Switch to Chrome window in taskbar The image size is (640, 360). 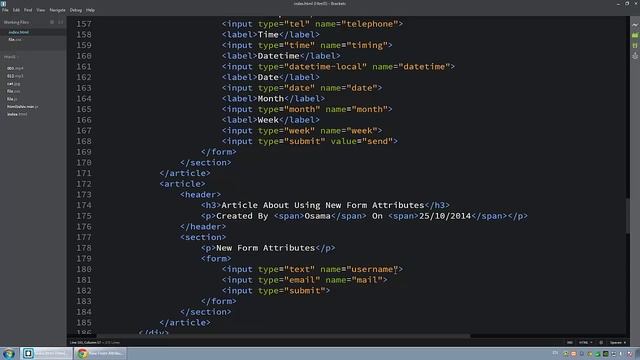point(100,353)
